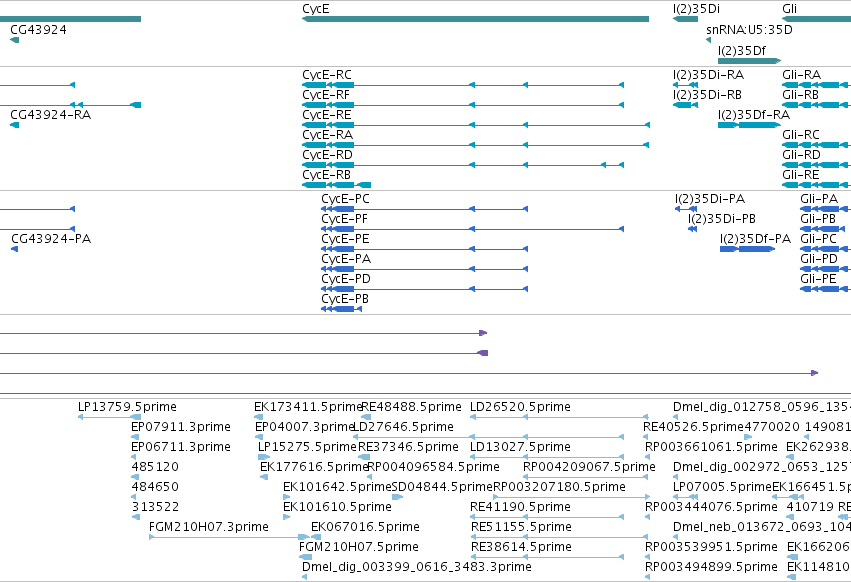Click EK177616.5prime EST label
Screen dimensions: 851x582
(314, 467)
